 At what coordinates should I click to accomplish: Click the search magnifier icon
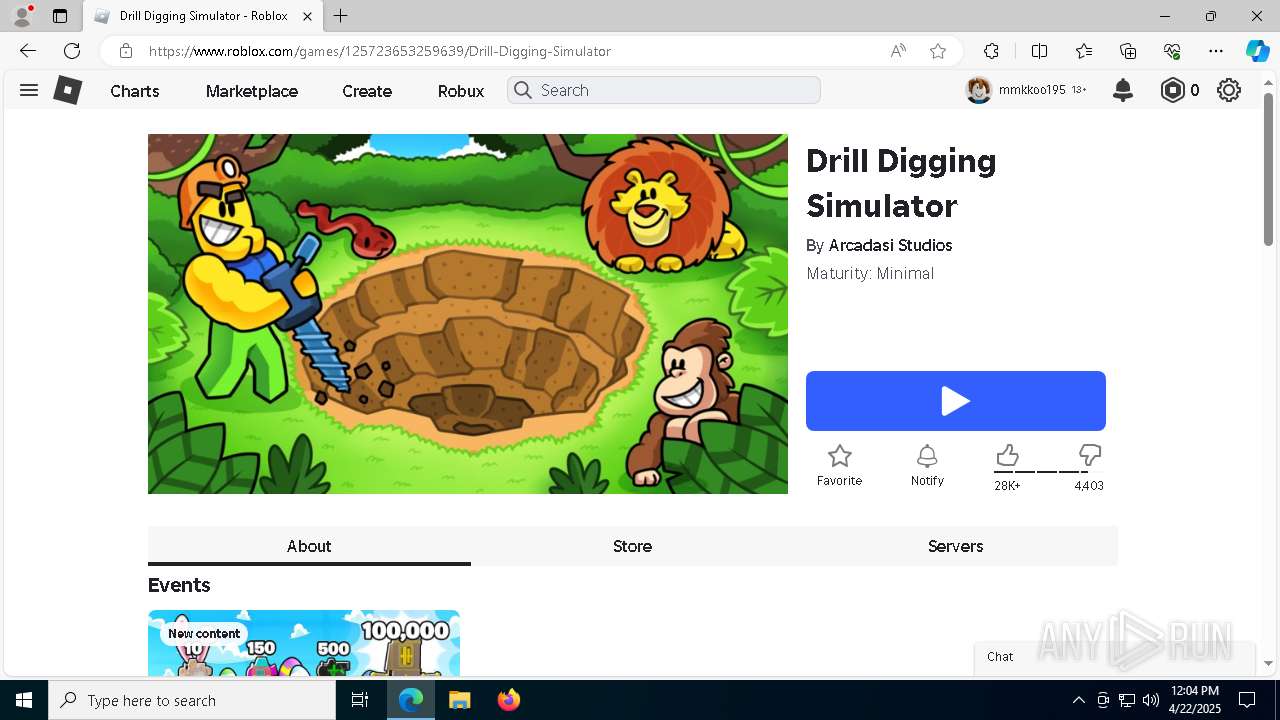coord(523,90)
